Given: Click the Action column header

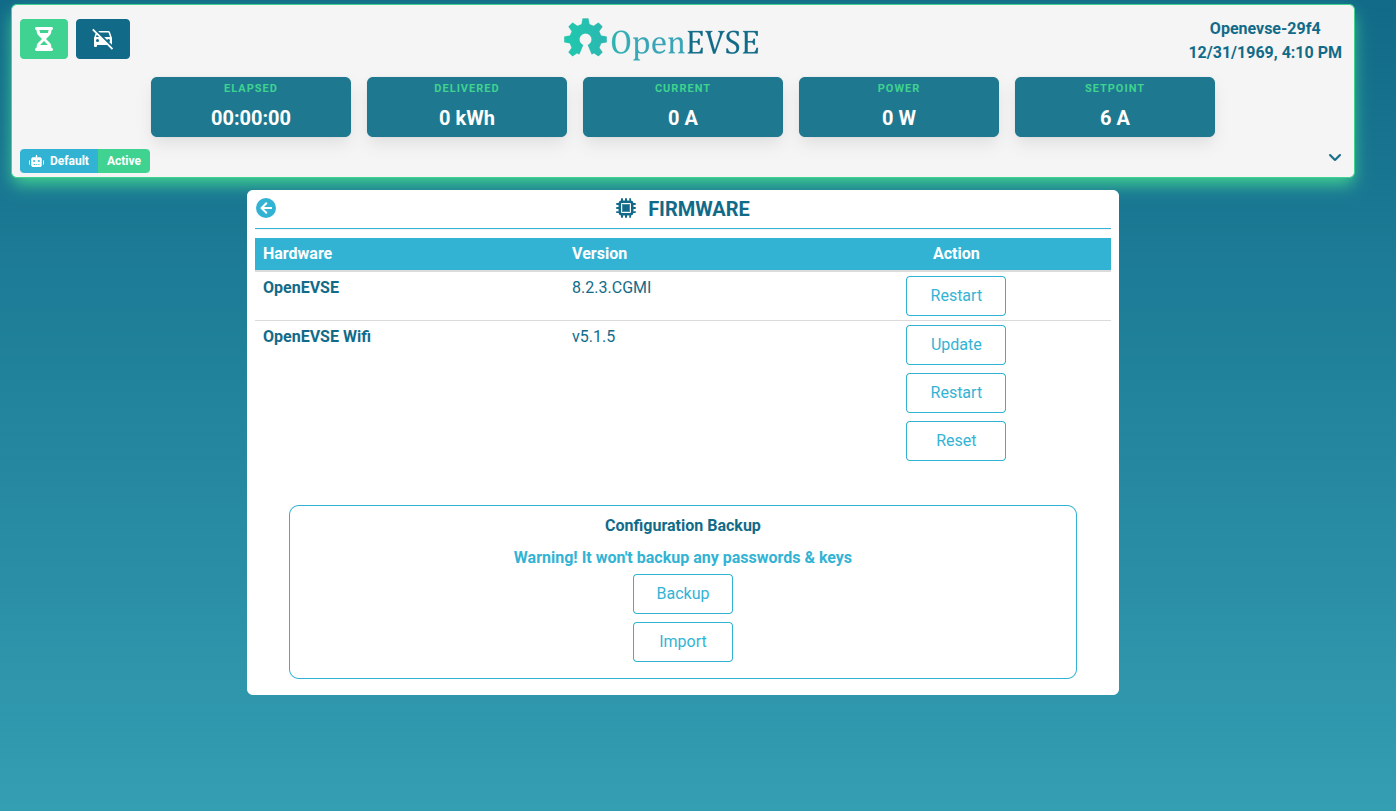Looking at the screenshot, I should point(956,253).
